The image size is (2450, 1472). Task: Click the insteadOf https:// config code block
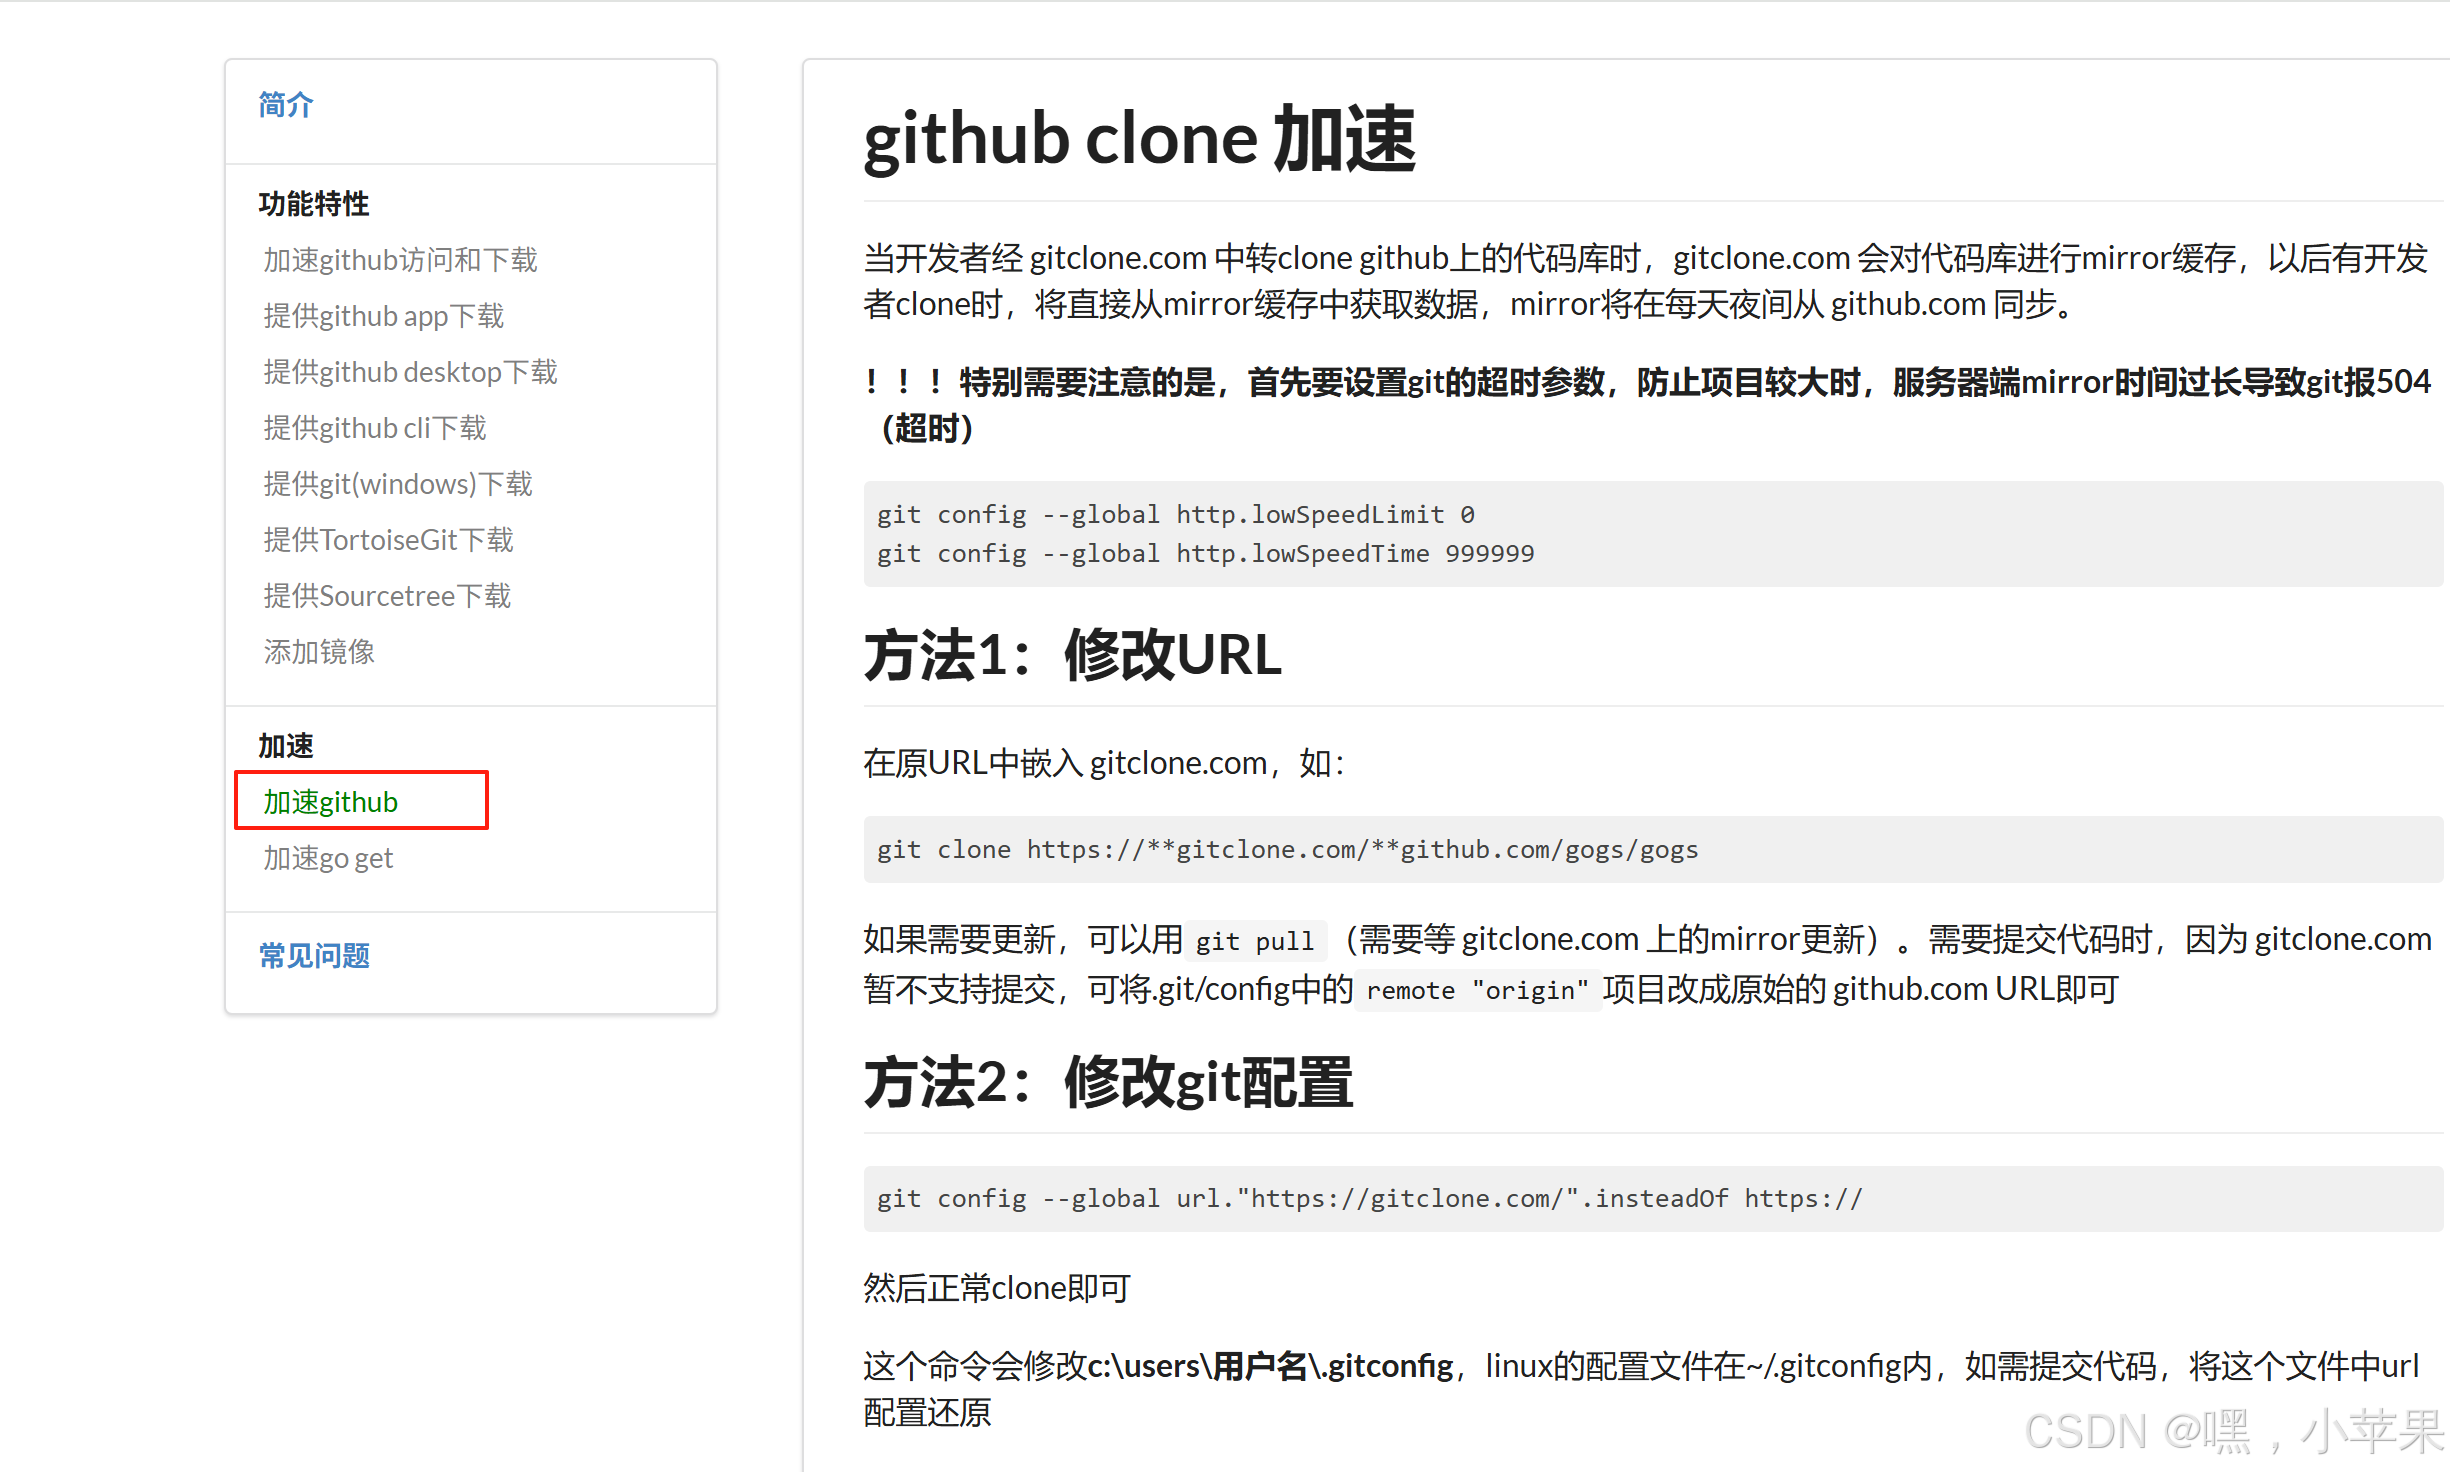(1653, 1199)
